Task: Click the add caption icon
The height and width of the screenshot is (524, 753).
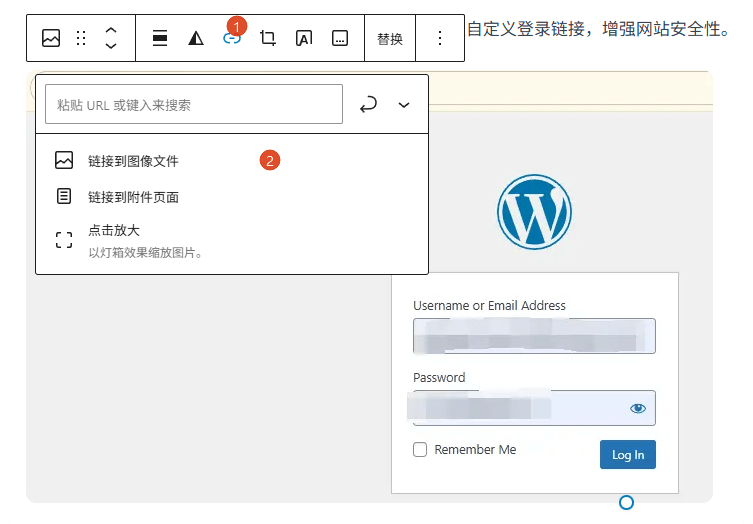Action: [340, 39]
